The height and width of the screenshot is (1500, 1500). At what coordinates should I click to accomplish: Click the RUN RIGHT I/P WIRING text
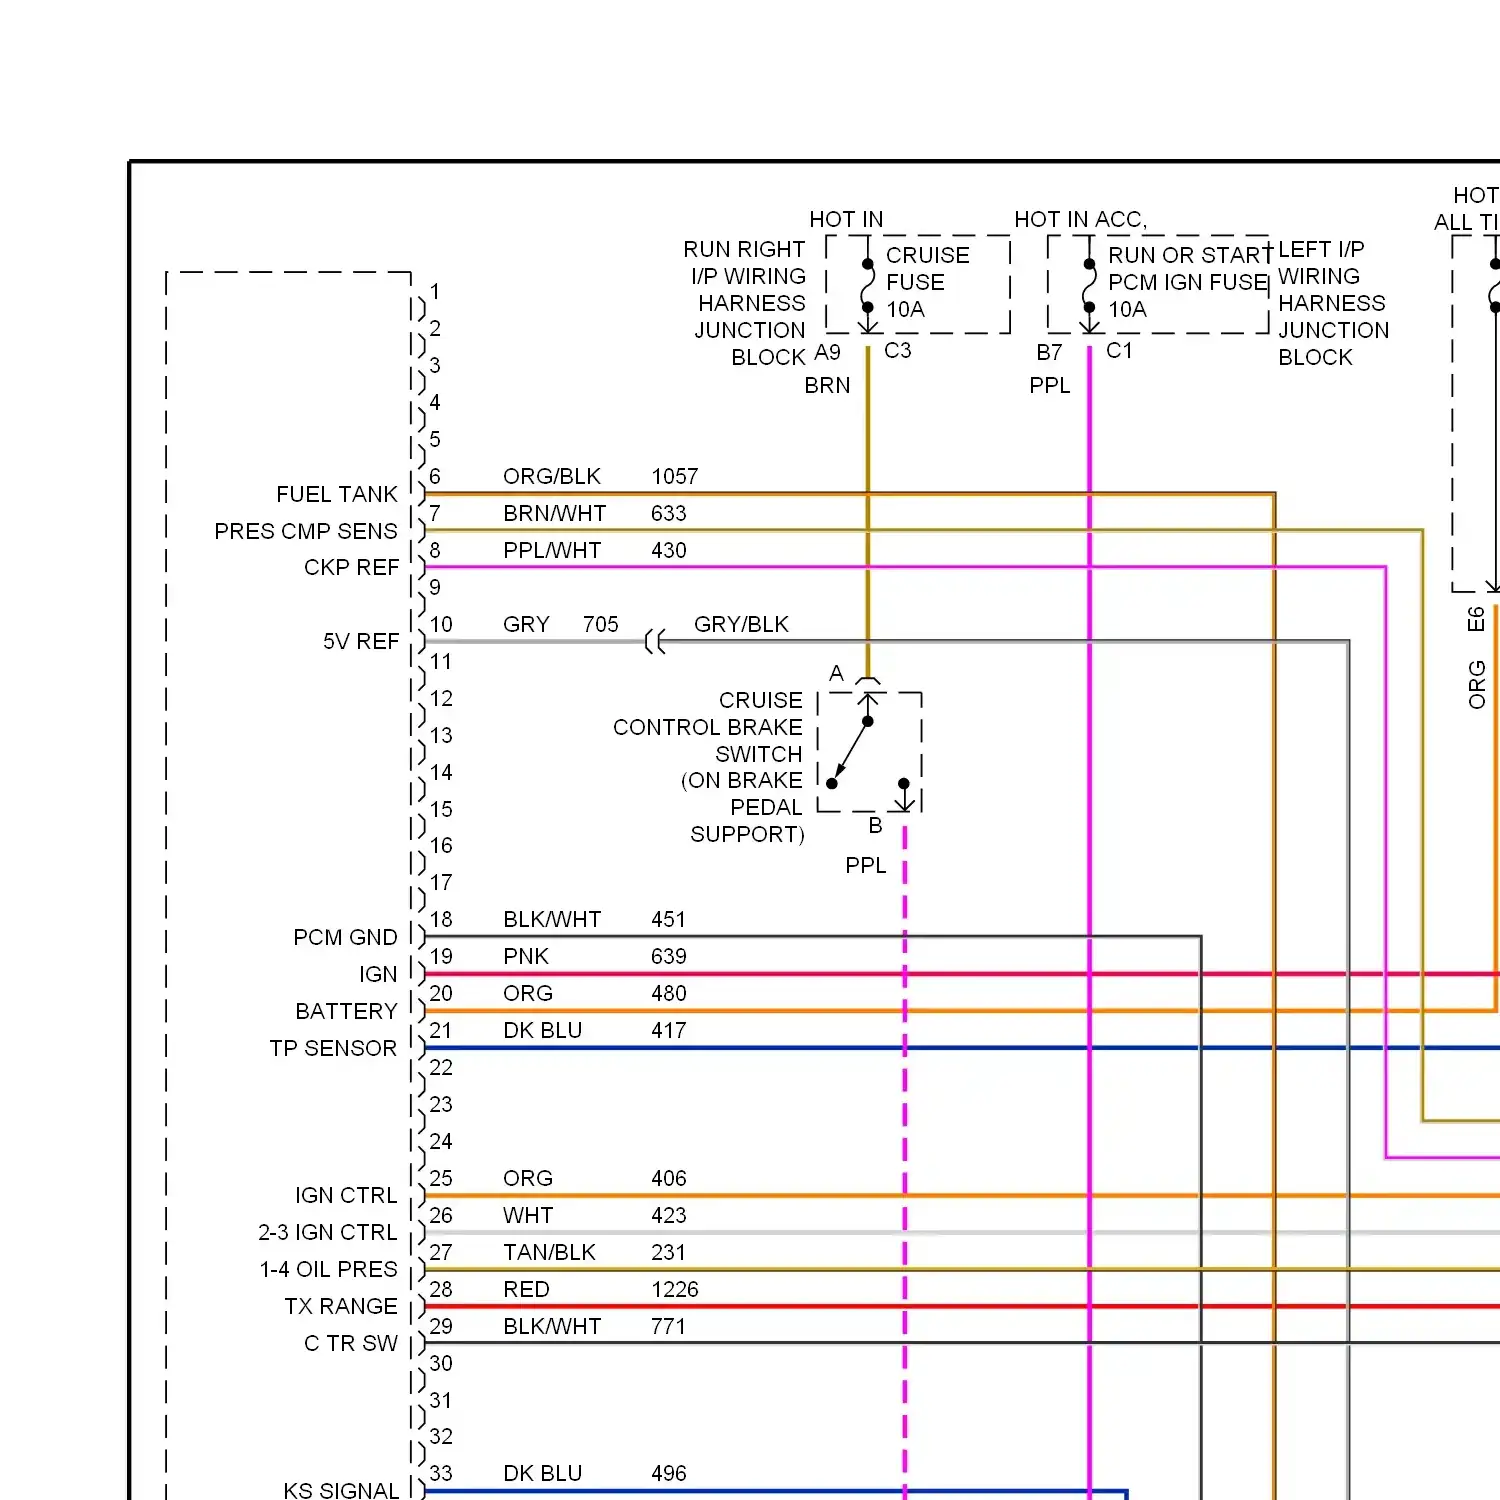point(745,262)
